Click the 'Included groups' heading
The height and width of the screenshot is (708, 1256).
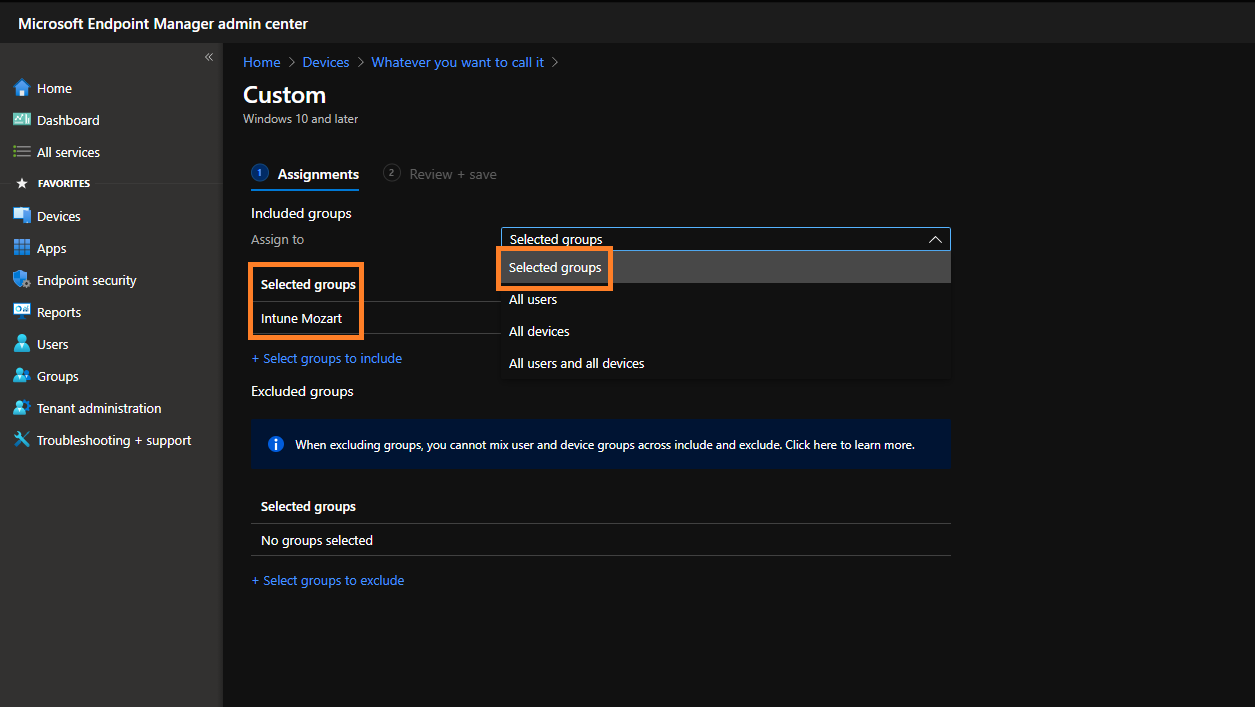click(301, 213)
